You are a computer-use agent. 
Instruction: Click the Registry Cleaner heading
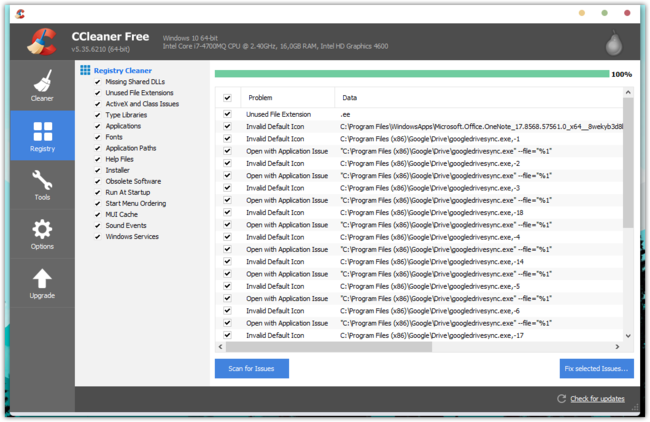pos(123,70)
